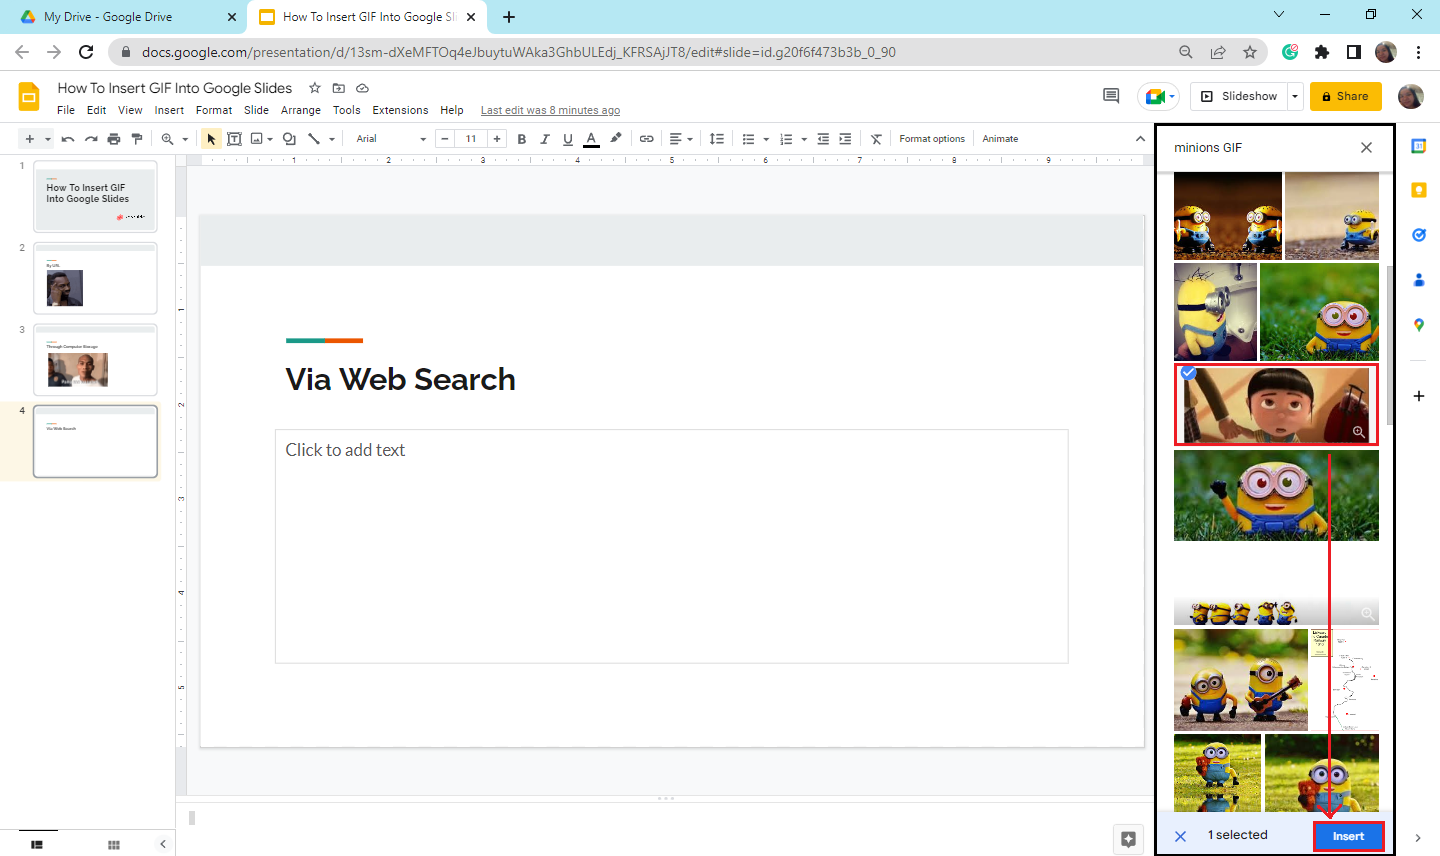Viewport: 1440px width, 856px height.
Task: Click the blue Insert button
Action: pos(1348,836)
